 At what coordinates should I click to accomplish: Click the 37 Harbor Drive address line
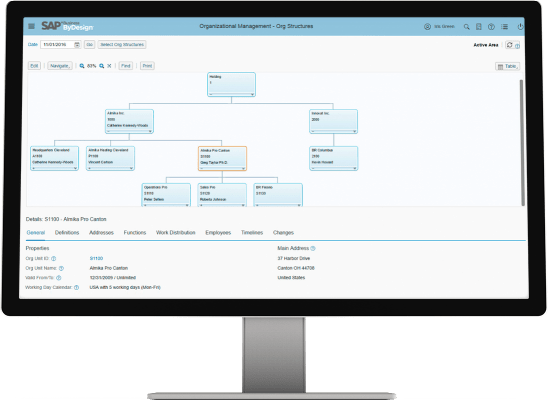(x=294, y=259)
